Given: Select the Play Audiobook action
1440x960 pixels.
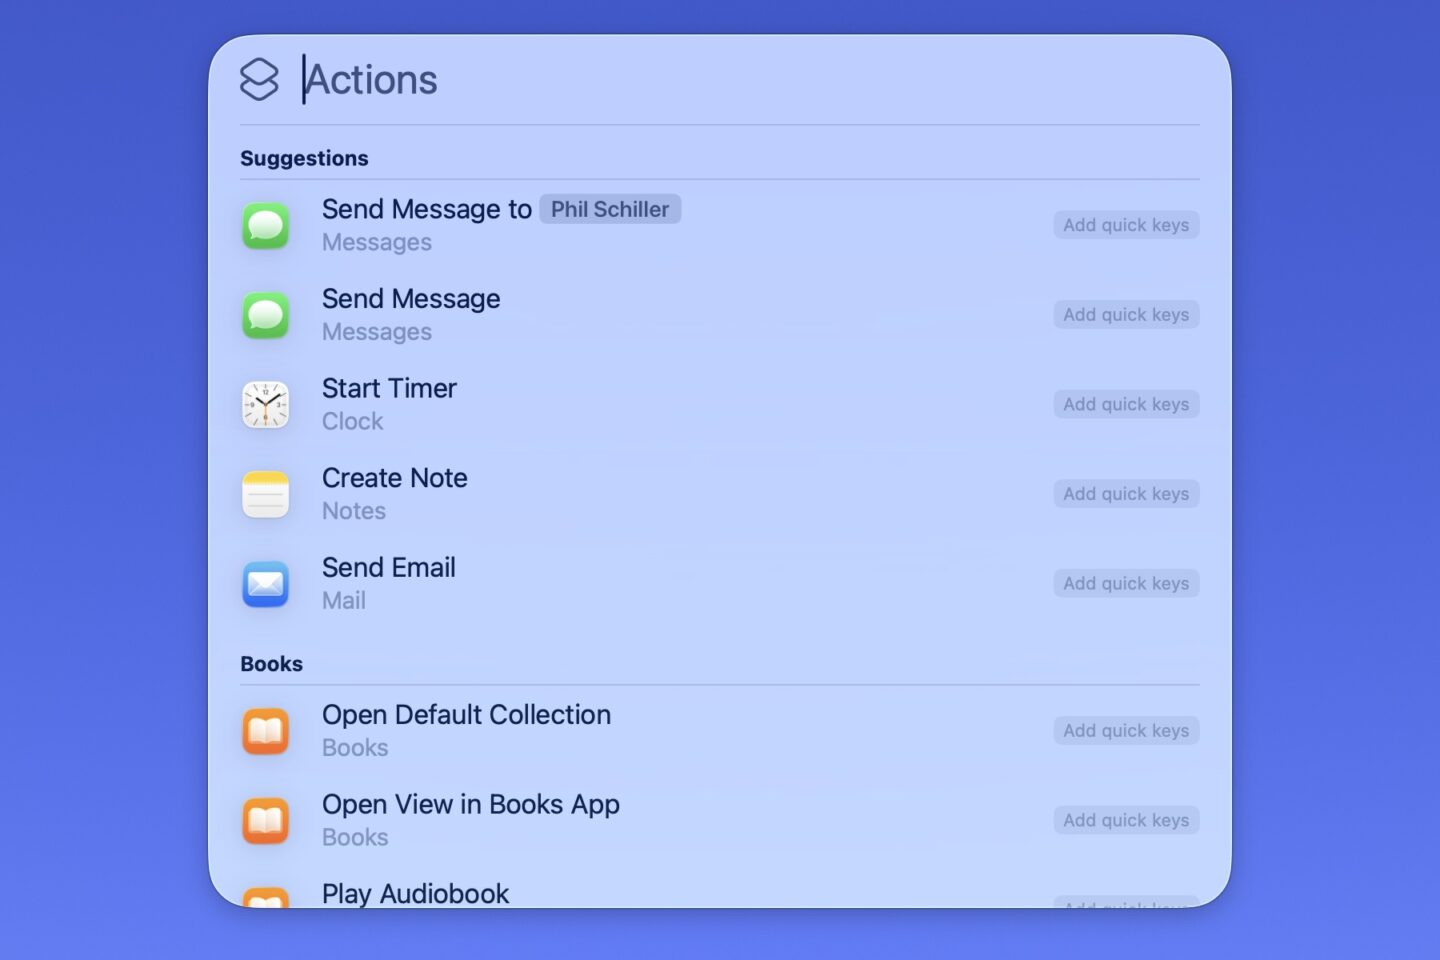Looking at the screenshot, I should tap(415, 893).
